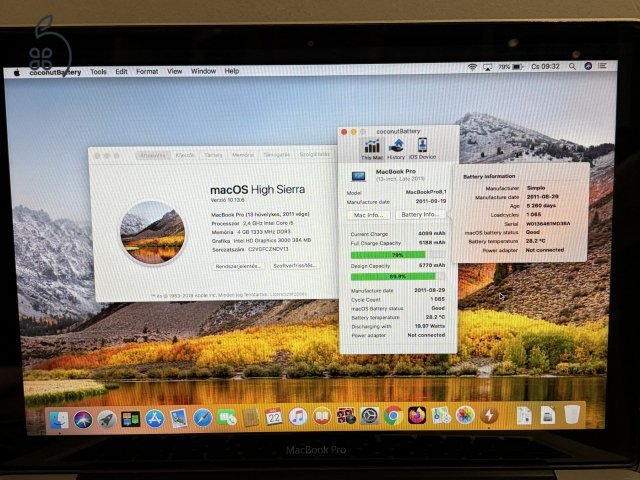
Task: Click coconutBattery lightning icon in Dock
Action: (489, 416)
